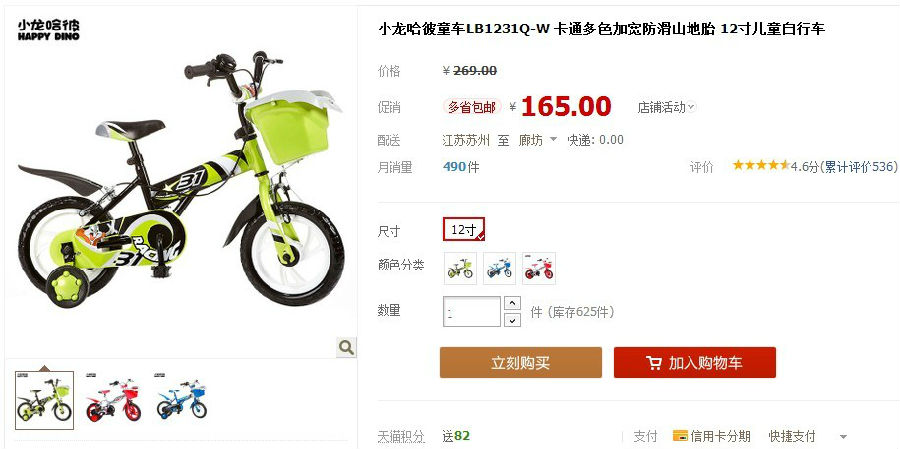Click the shopping cart icon in red button
Screen dimensions: 900x449
click(x=653, y=363)
